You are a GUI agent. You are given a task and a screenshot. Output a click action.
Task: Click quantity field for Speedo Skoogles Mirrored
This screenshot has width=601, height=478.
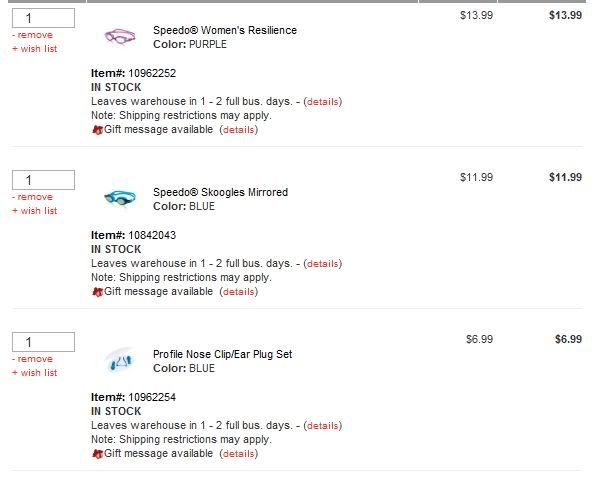(43, 180)
